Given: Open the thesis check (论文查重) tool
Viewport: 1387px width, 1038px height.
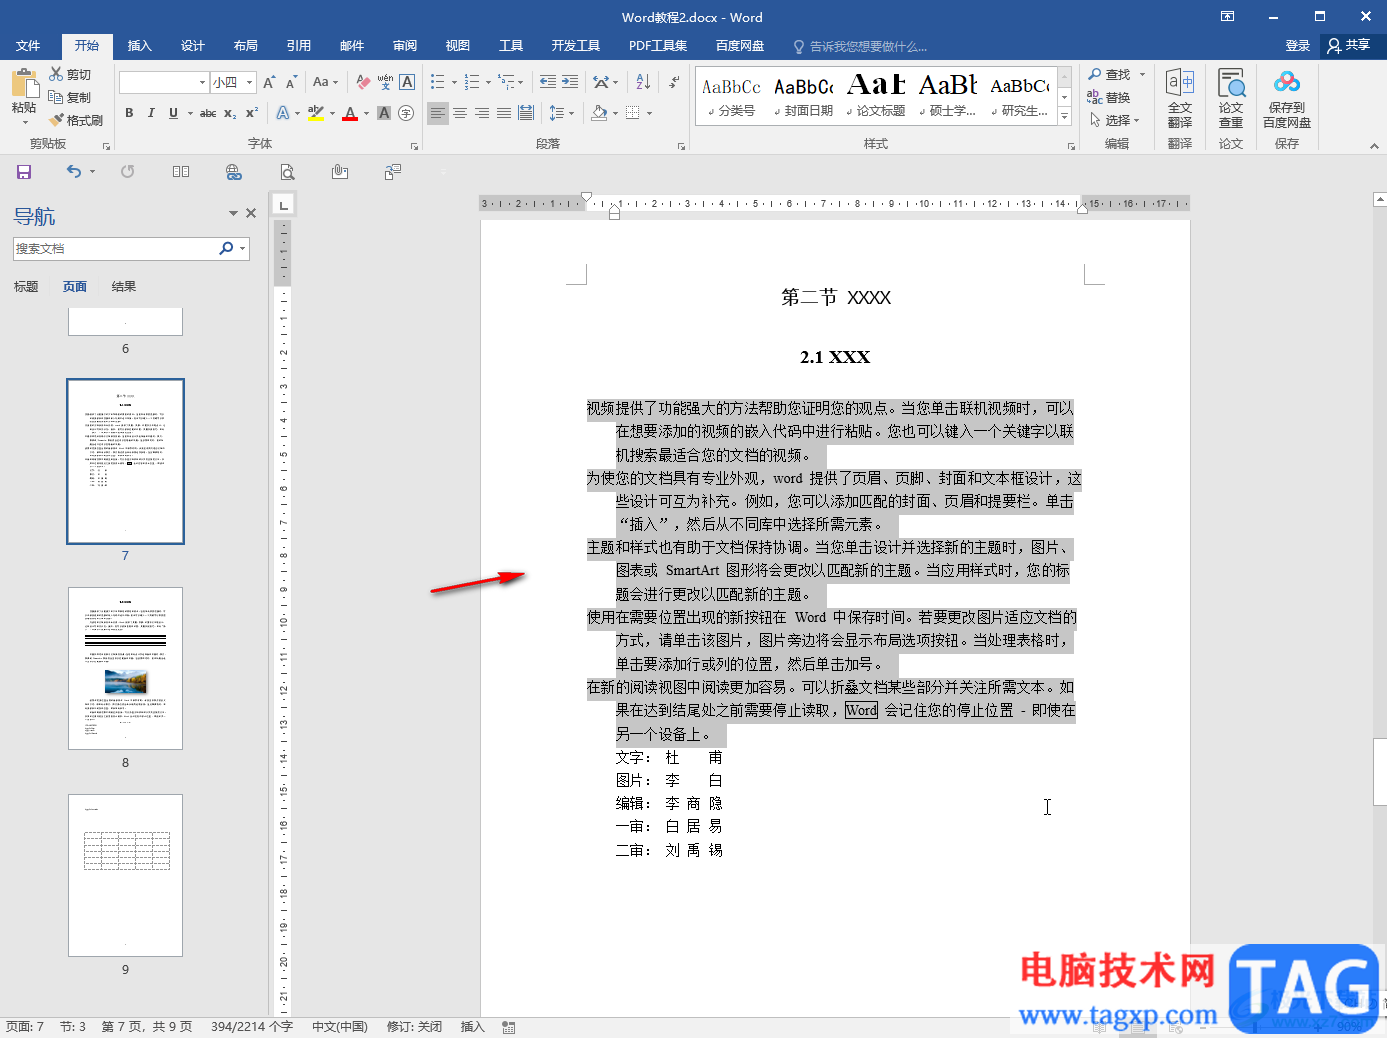Looking at the screenshot, I should [x=1231, y=98].
